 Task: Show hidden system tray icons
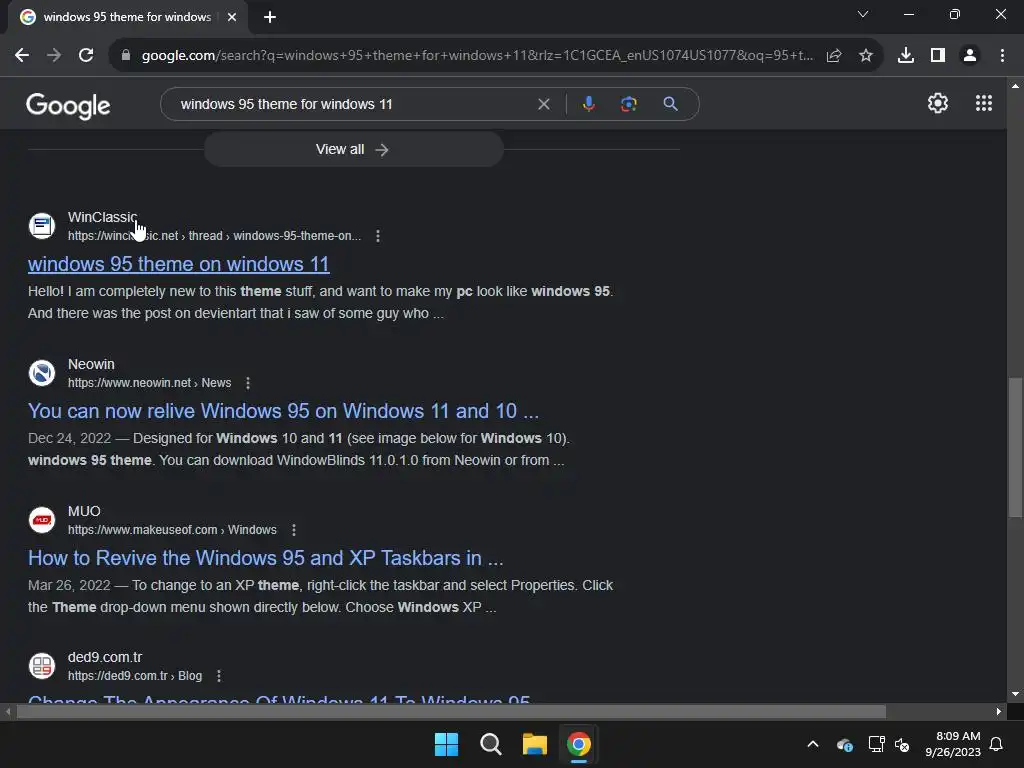click(x=813, y=744)
